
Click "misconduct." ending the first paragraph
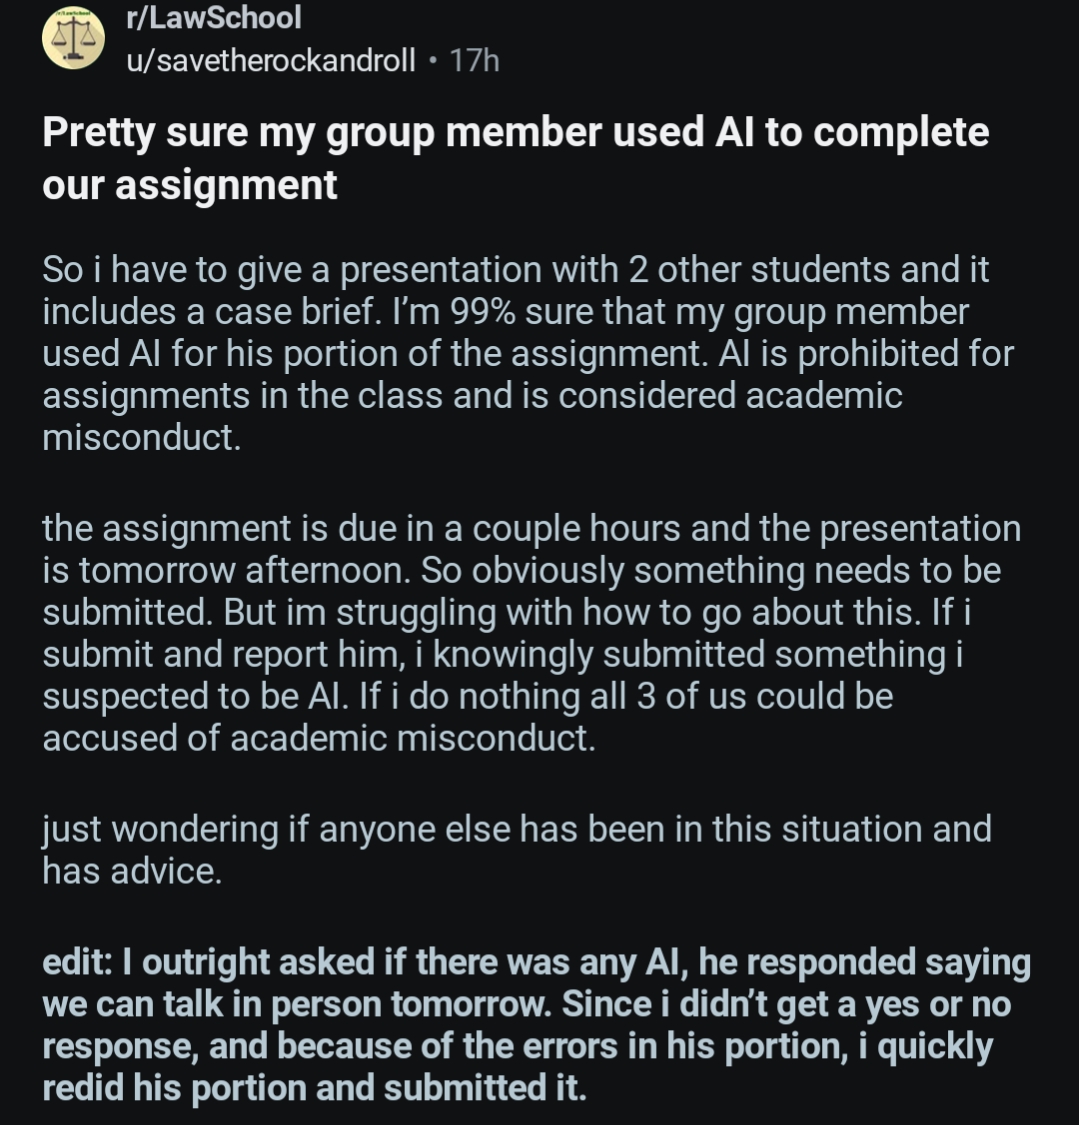pos(142,438)
